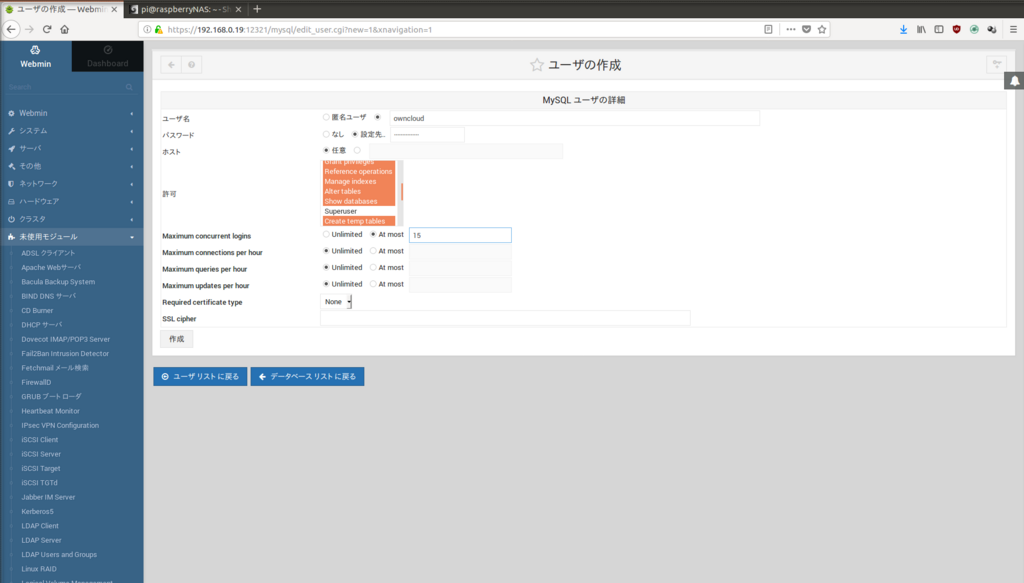Image resolution: width=1024 pixels, height=583 pixels.
Task: Click the 作成 create button
Action: 176,339
